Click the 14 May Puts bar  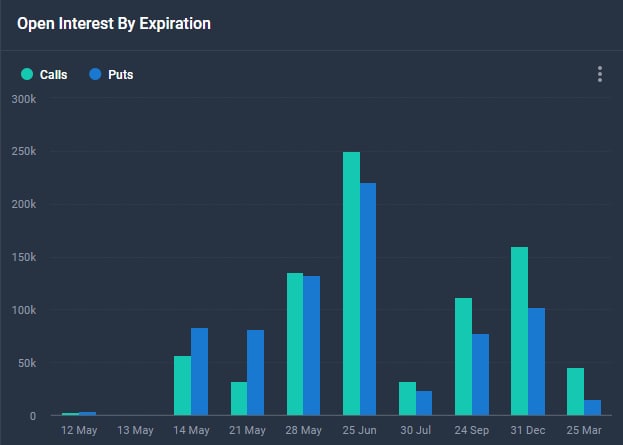pos(199,371)
